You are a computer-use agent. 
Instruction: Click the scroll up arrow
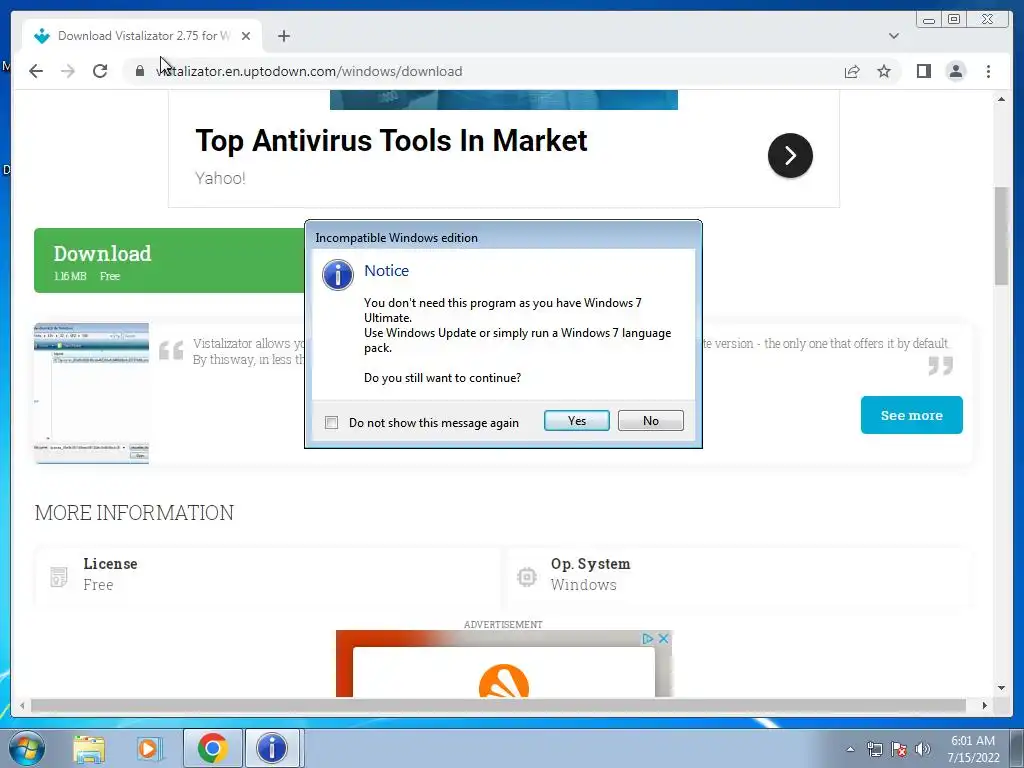[1001, 99]
